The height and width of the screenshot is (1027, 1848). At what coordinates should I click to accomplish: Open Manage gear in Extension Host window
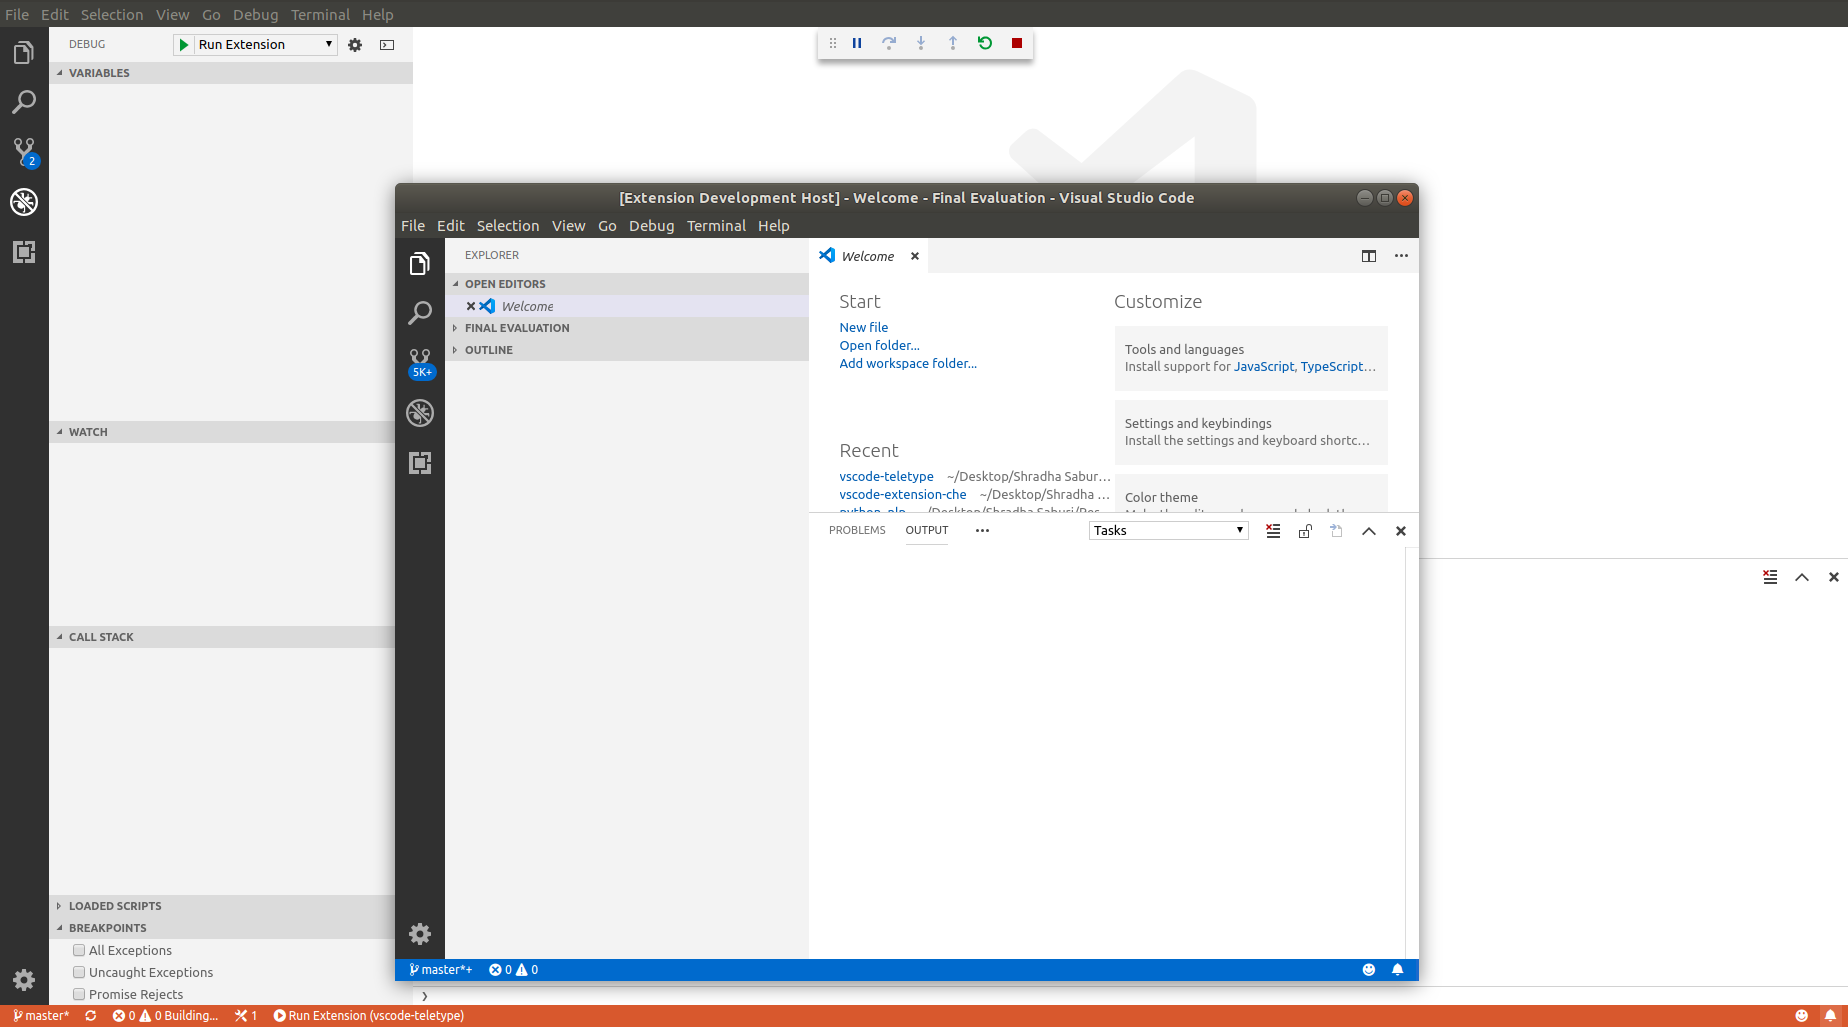(420, 934)
